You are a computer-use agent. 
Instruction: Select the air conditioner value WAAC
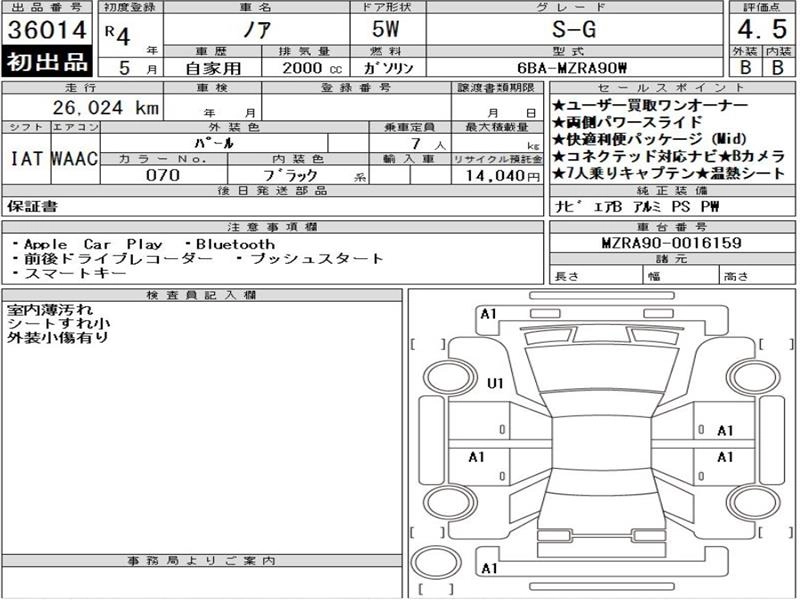click(74, 159)
